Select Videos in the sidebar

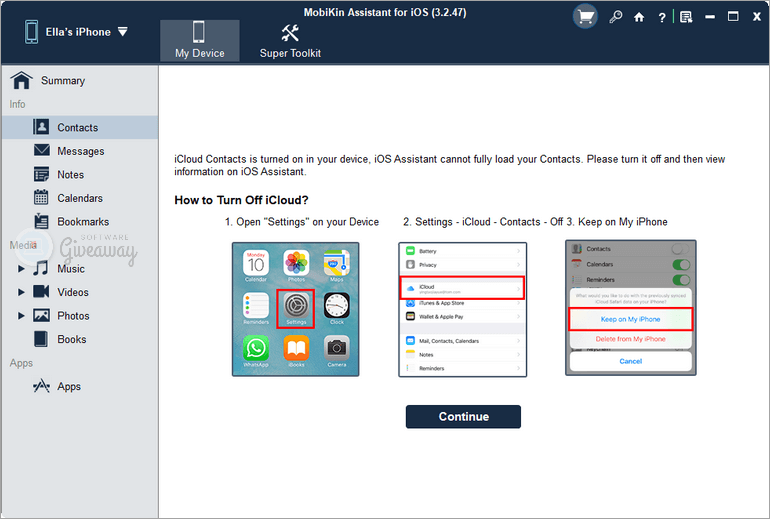80,293
